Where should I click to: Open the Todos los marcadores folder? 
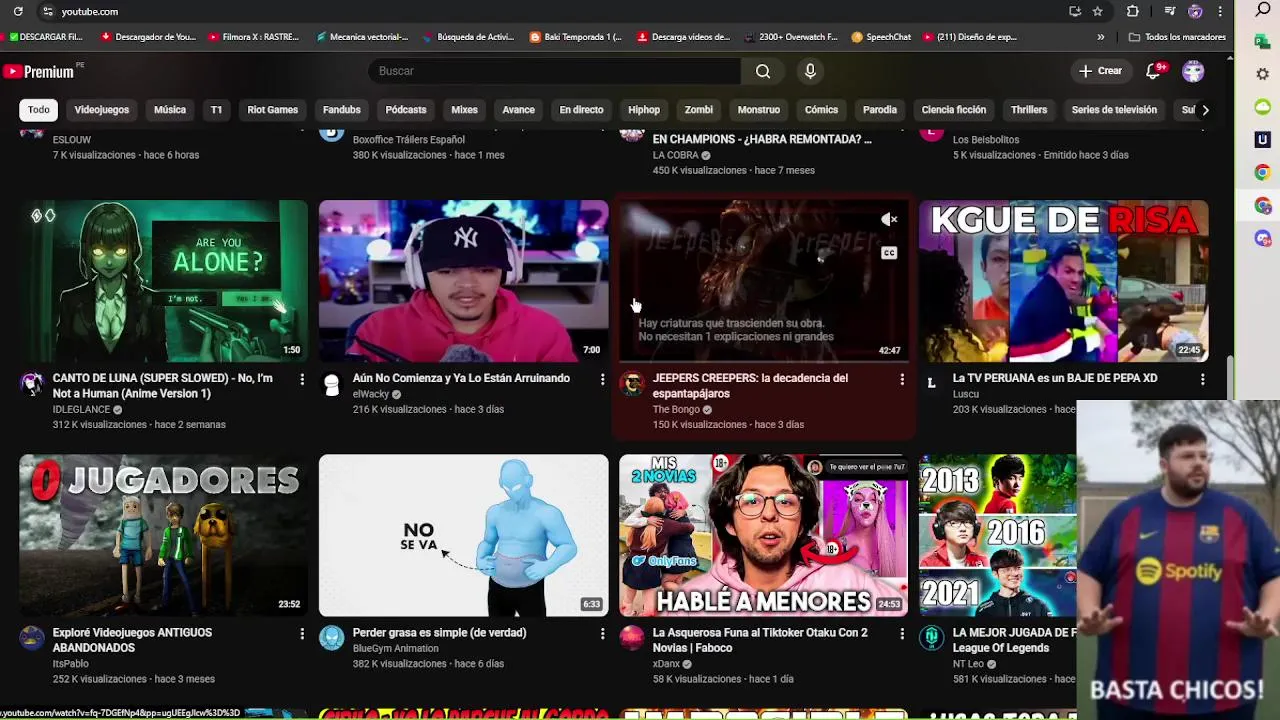1177,37
